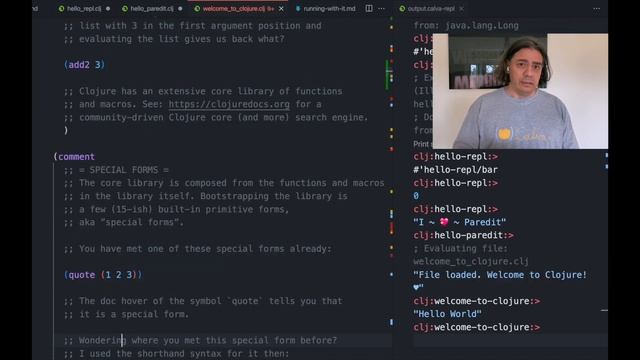Switch to the hello_paredit.clj tab

point(152,9)
